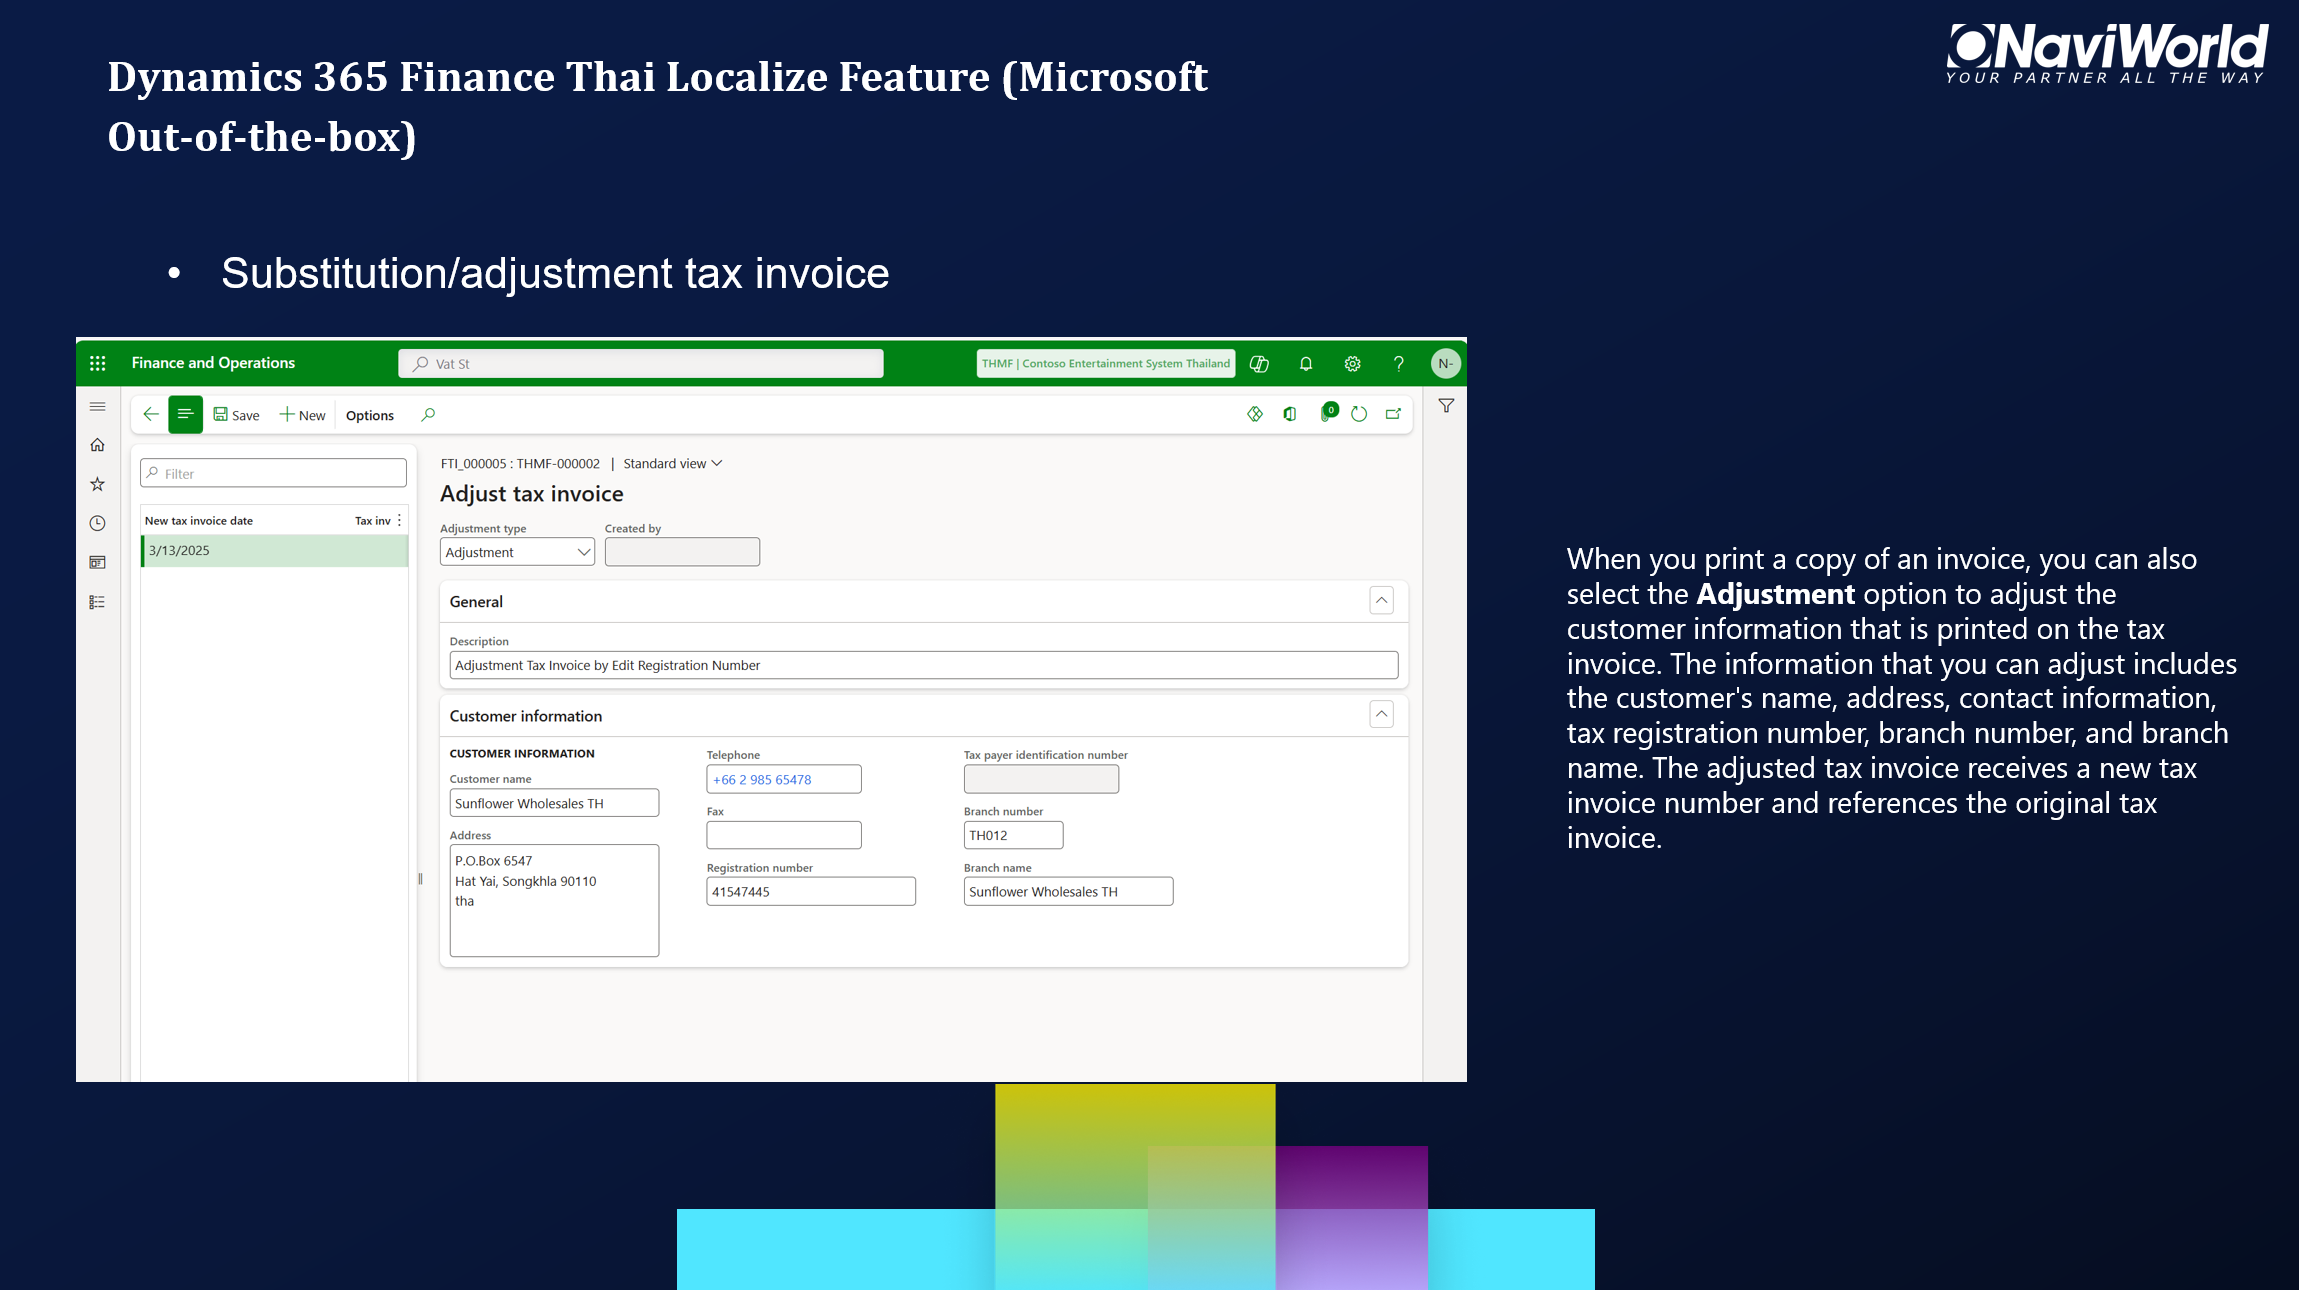Toggle the green list view button
2299x1290 pixels.
click(x=185, y=414)
